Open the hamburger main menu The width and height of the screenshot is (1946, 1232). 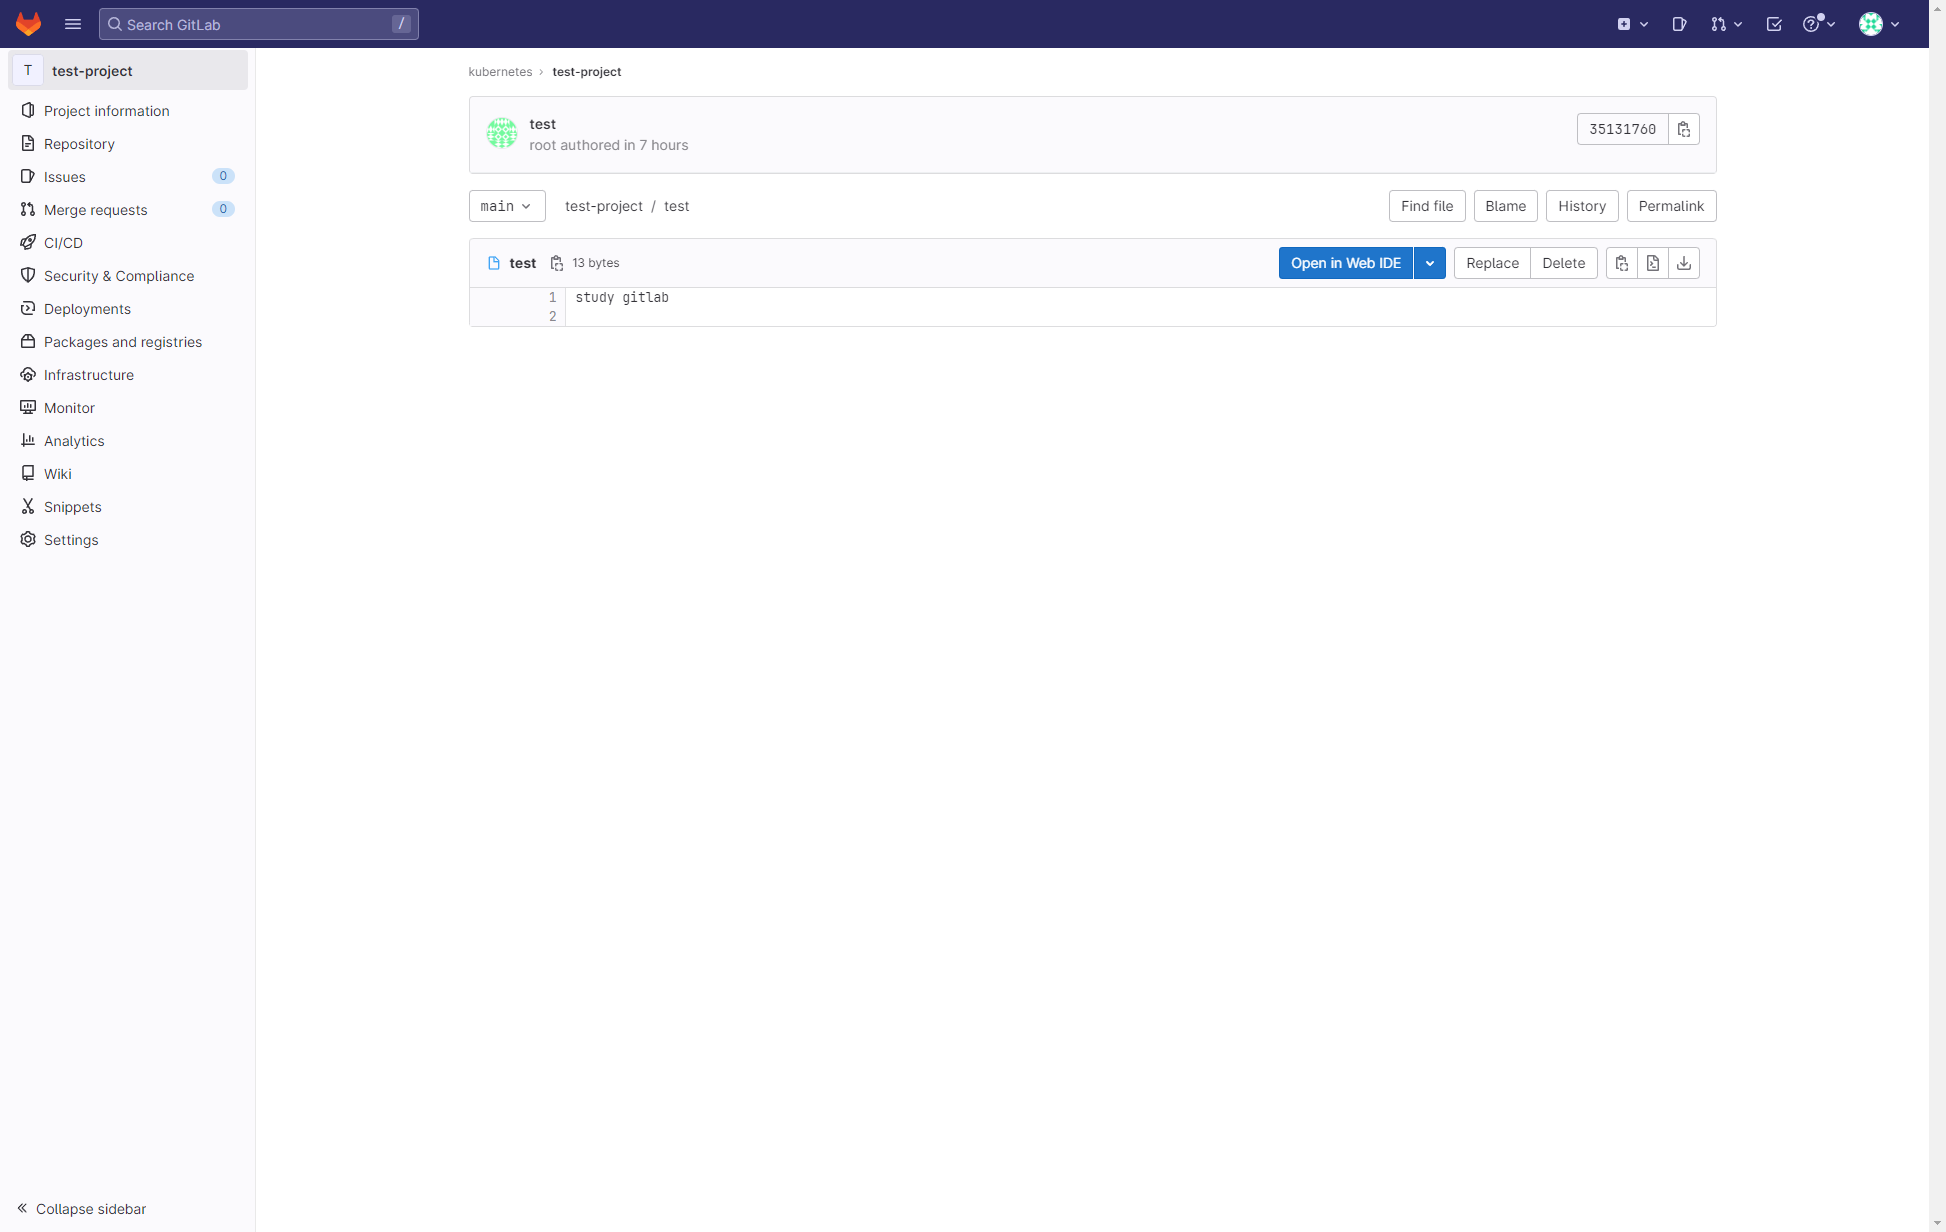point(73,24)
